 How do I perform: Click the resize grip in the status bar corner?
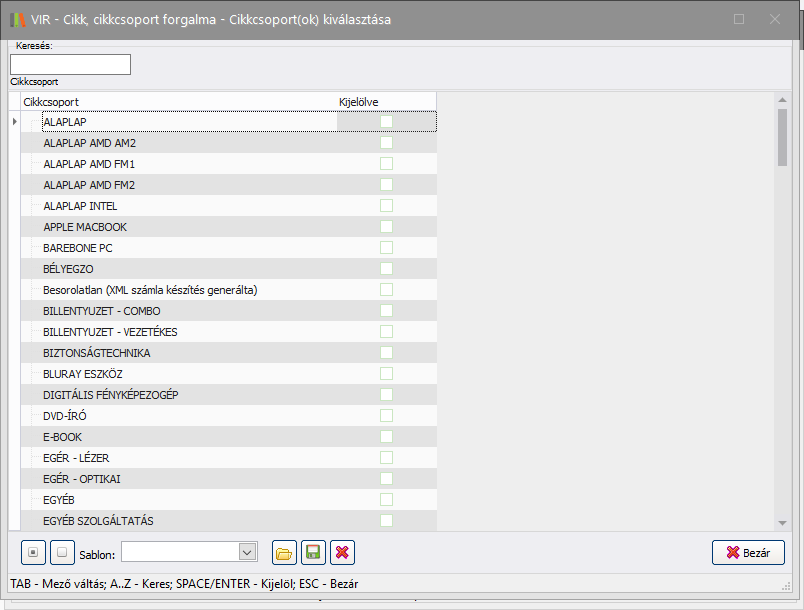pos(785,585)
